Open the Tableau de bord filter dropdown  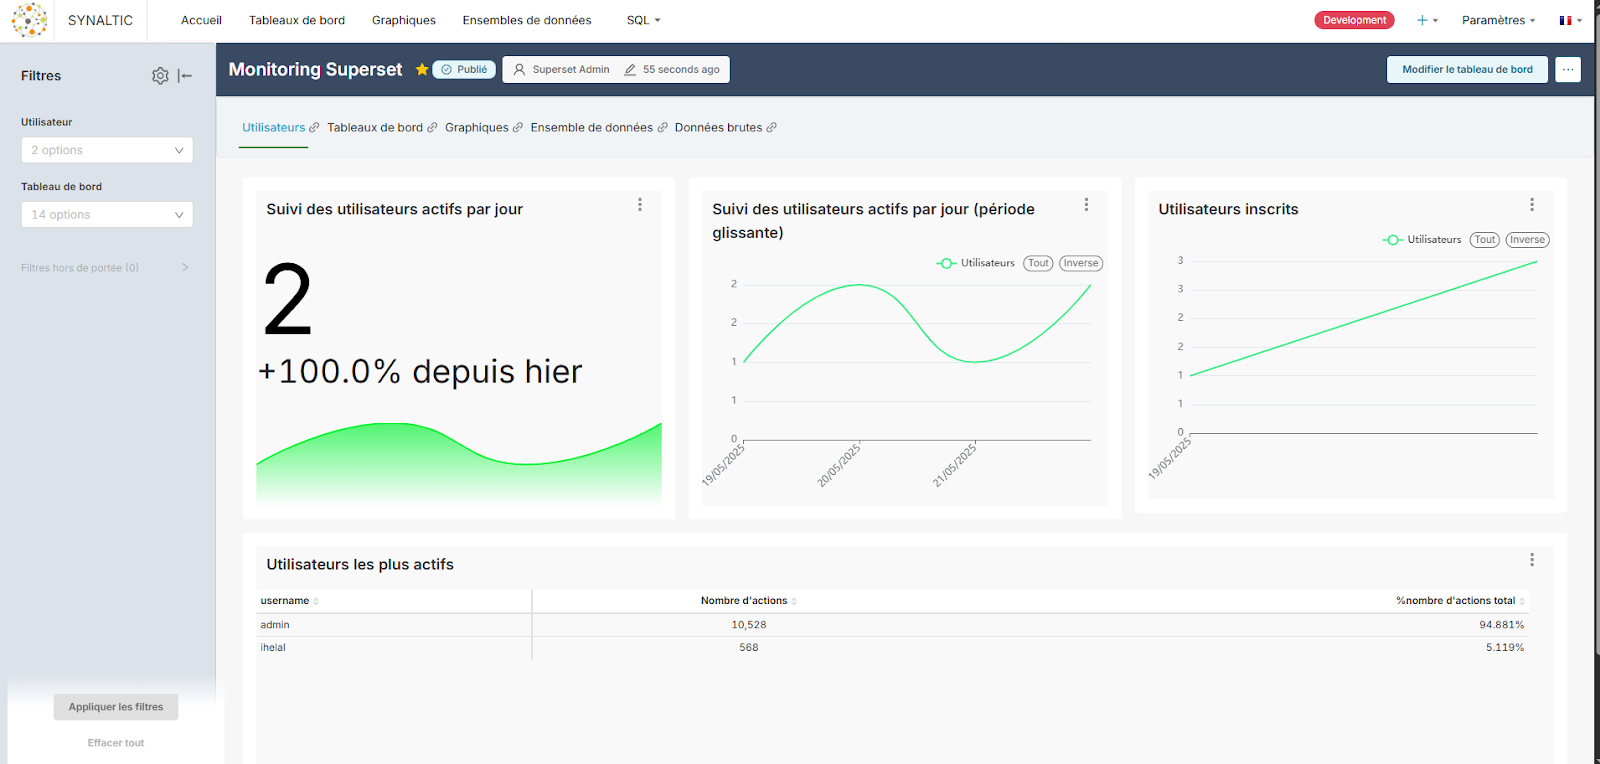pos(107,214)
